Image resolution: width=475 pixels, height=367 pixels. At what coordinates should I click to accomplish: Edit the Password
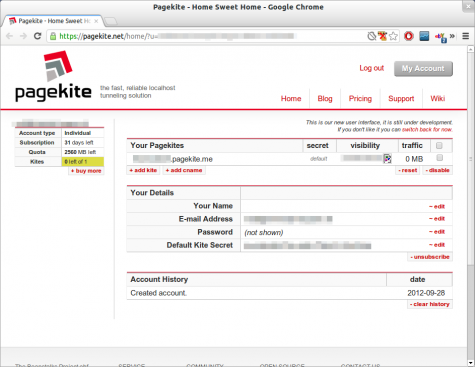(x=437, y=232)
